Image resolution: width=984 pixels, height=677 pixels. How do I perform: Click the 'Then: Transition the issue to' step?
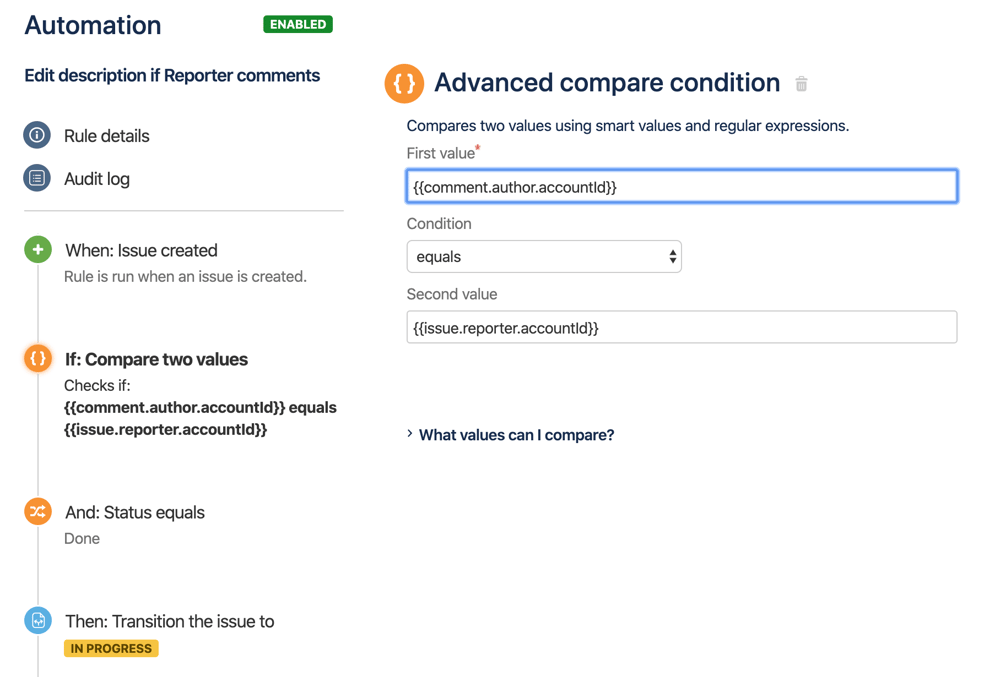(170, 620)
